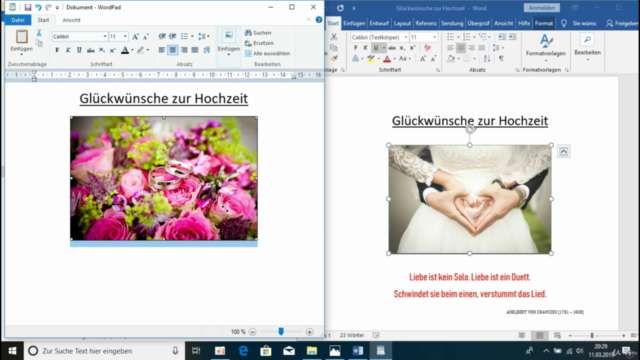Open Word's font size dropdown
The width and height of the screenshot is (640, 360).
[x=434, y=37]
